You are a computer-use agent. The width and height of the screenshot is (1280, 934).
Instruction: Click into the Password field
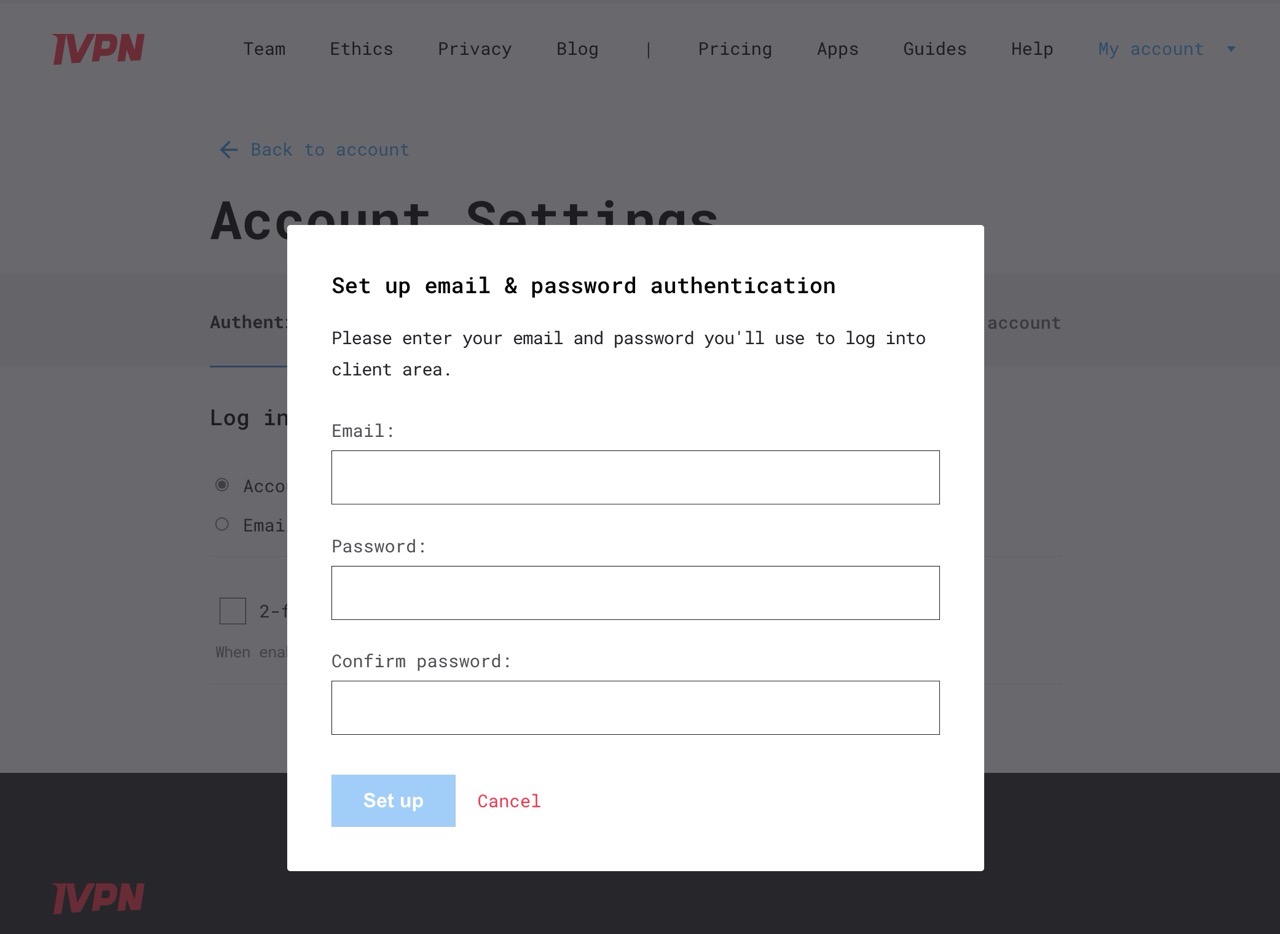(x=635, y=593)
